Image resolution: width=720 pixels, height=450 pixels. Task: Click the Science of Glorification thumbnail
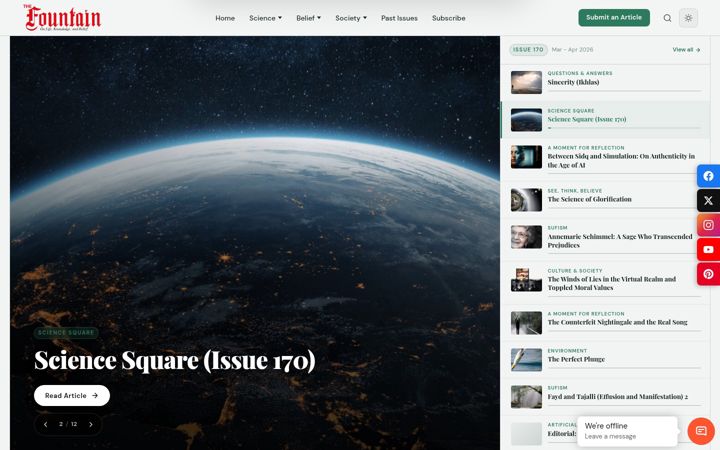pos(526,200)
